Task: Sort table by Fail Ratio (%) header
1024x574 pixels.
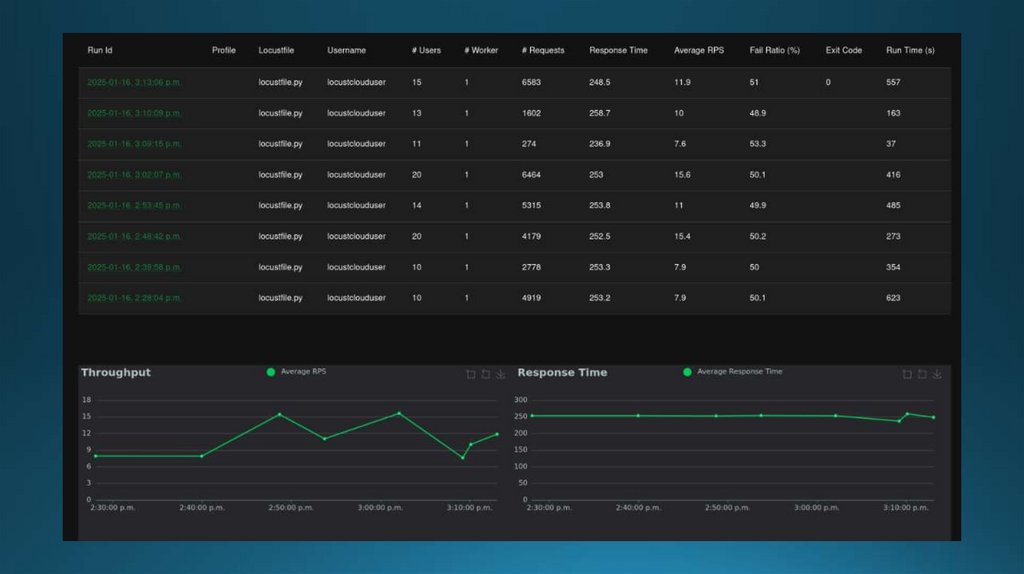Action: click(x=775, y=50)
